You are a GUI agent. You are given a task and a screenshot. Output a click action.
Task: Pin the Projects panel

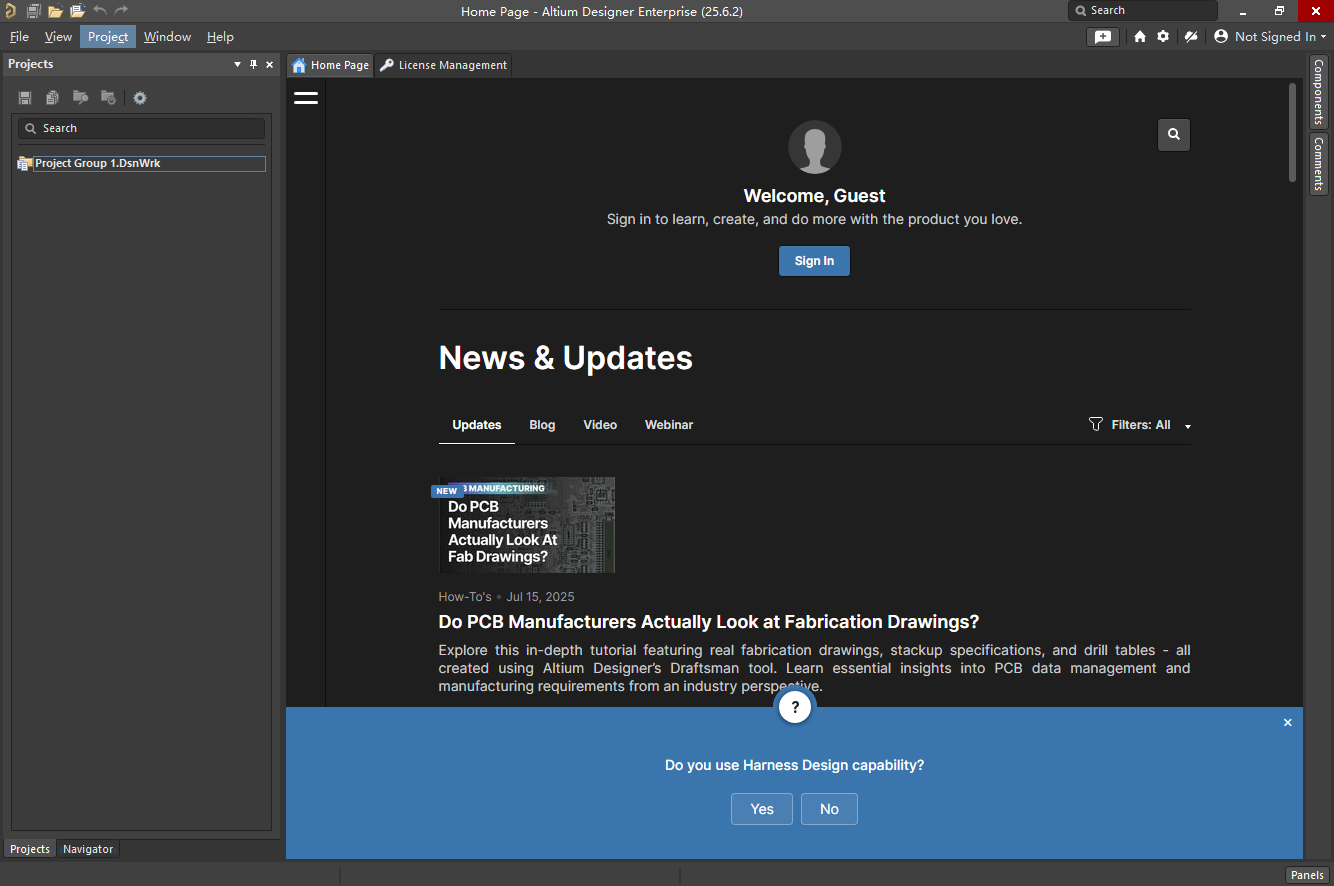[x=253, y=64]
